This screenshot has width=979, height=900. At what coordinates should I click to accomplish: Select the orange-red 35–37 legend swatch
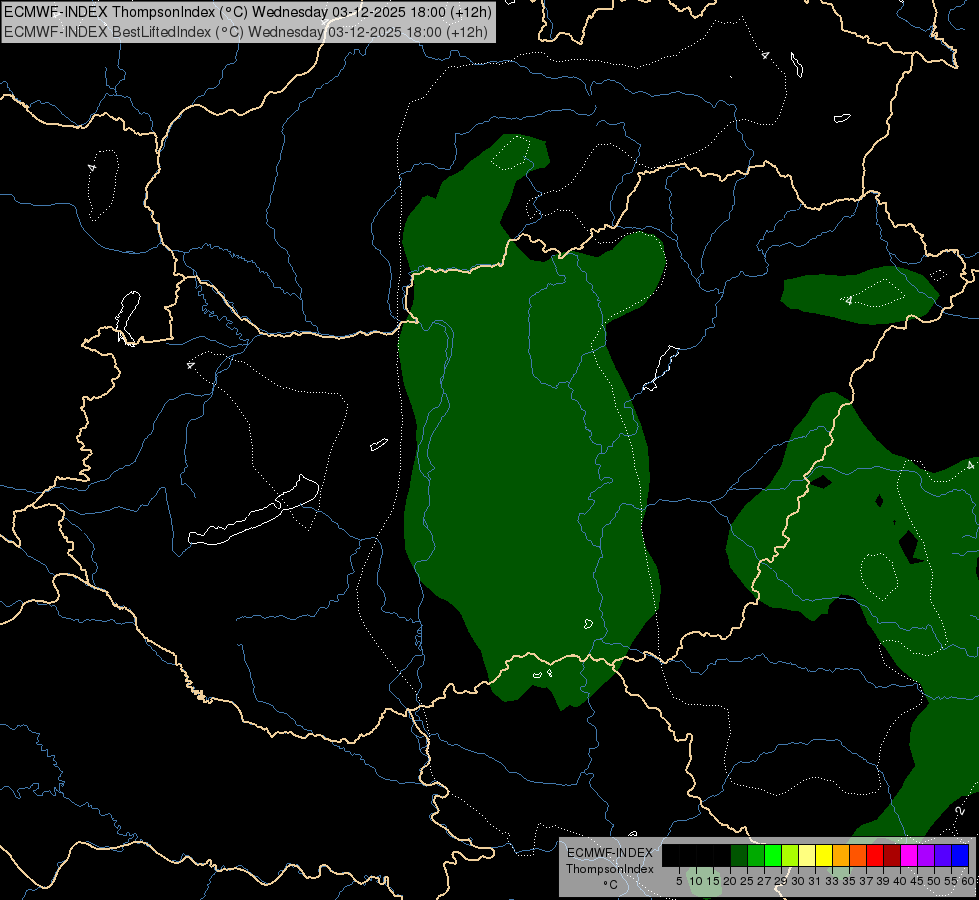[x=858, y=855]
